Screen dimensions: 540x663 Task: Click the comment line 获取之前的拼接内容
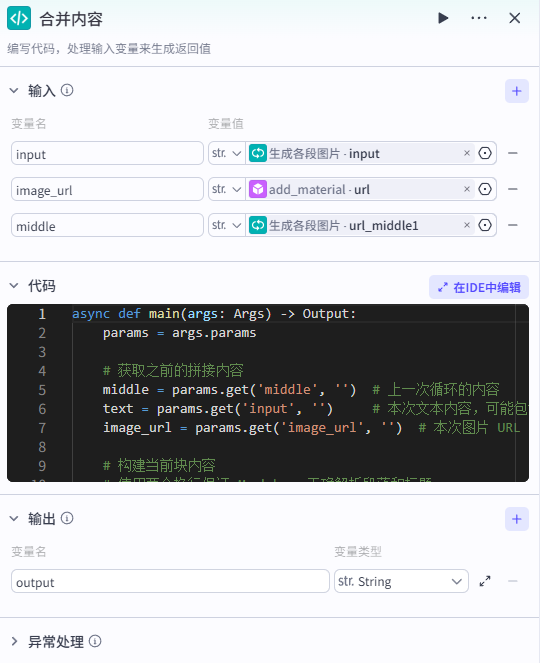pos(173,370)
